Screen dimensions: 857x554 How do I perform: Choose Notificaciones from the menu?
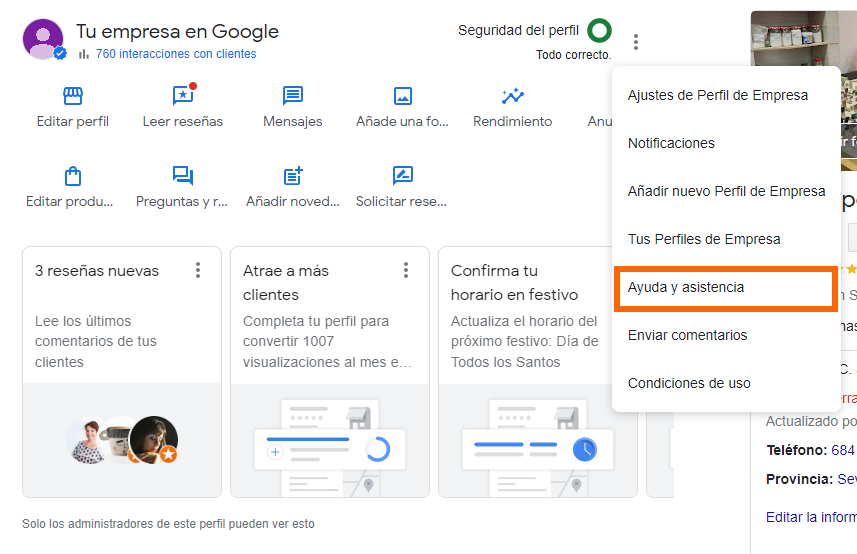pos(671,143)
